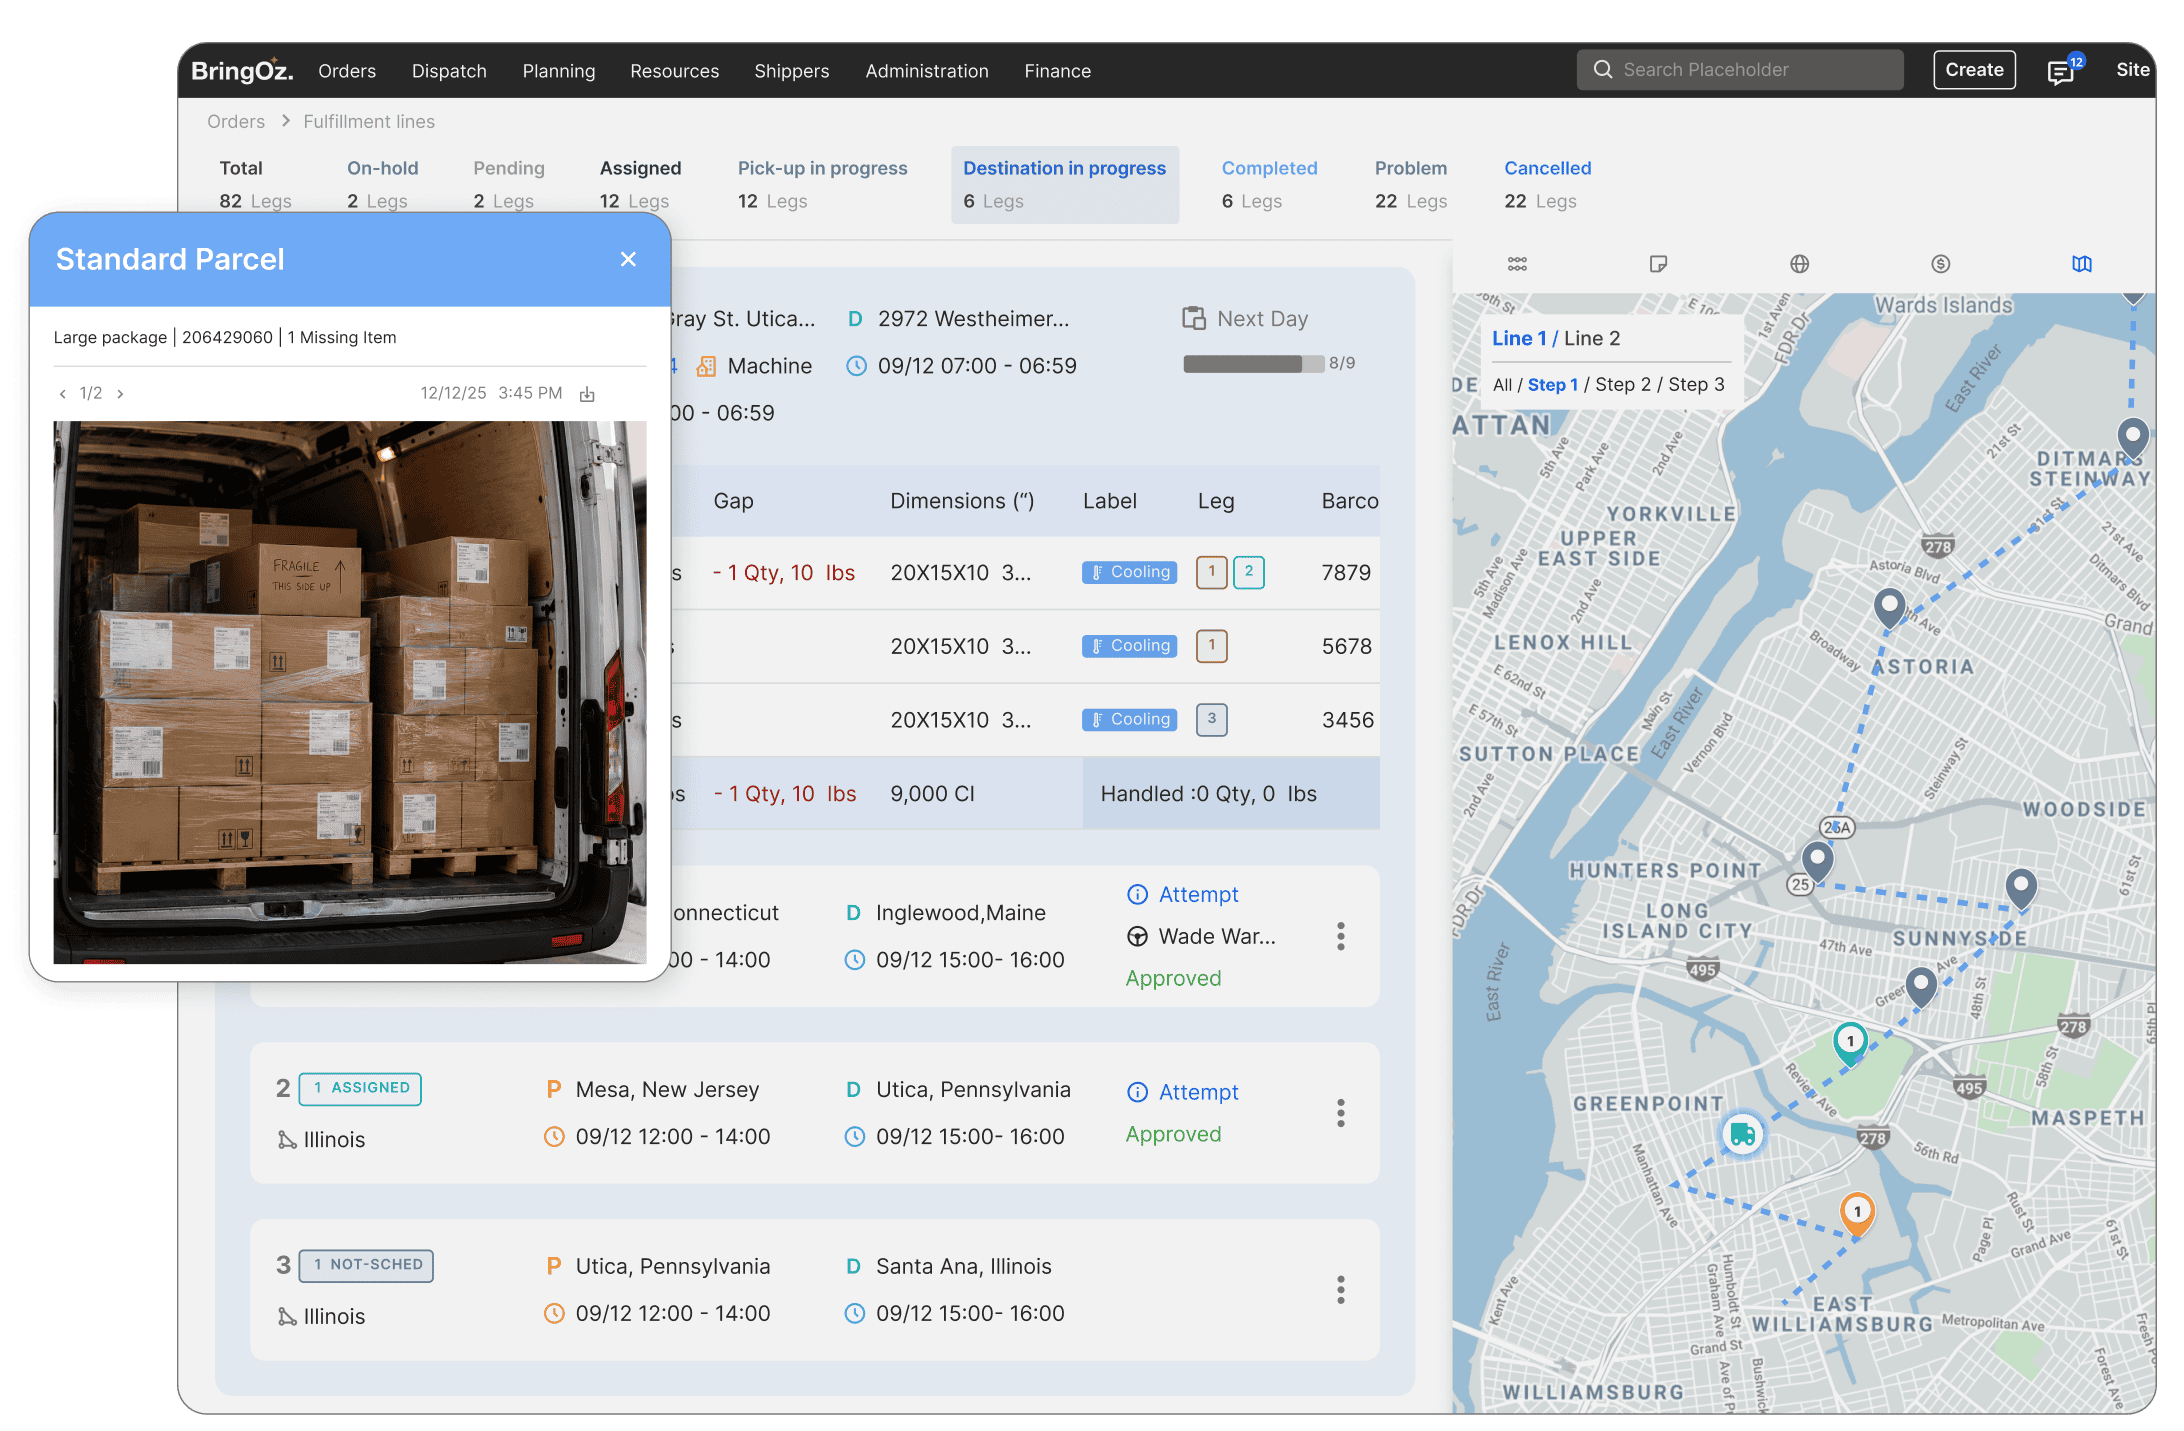Click the 8/9 progress bar
This screenshot has width=2184, height=1431.
tap(1254, 364)
